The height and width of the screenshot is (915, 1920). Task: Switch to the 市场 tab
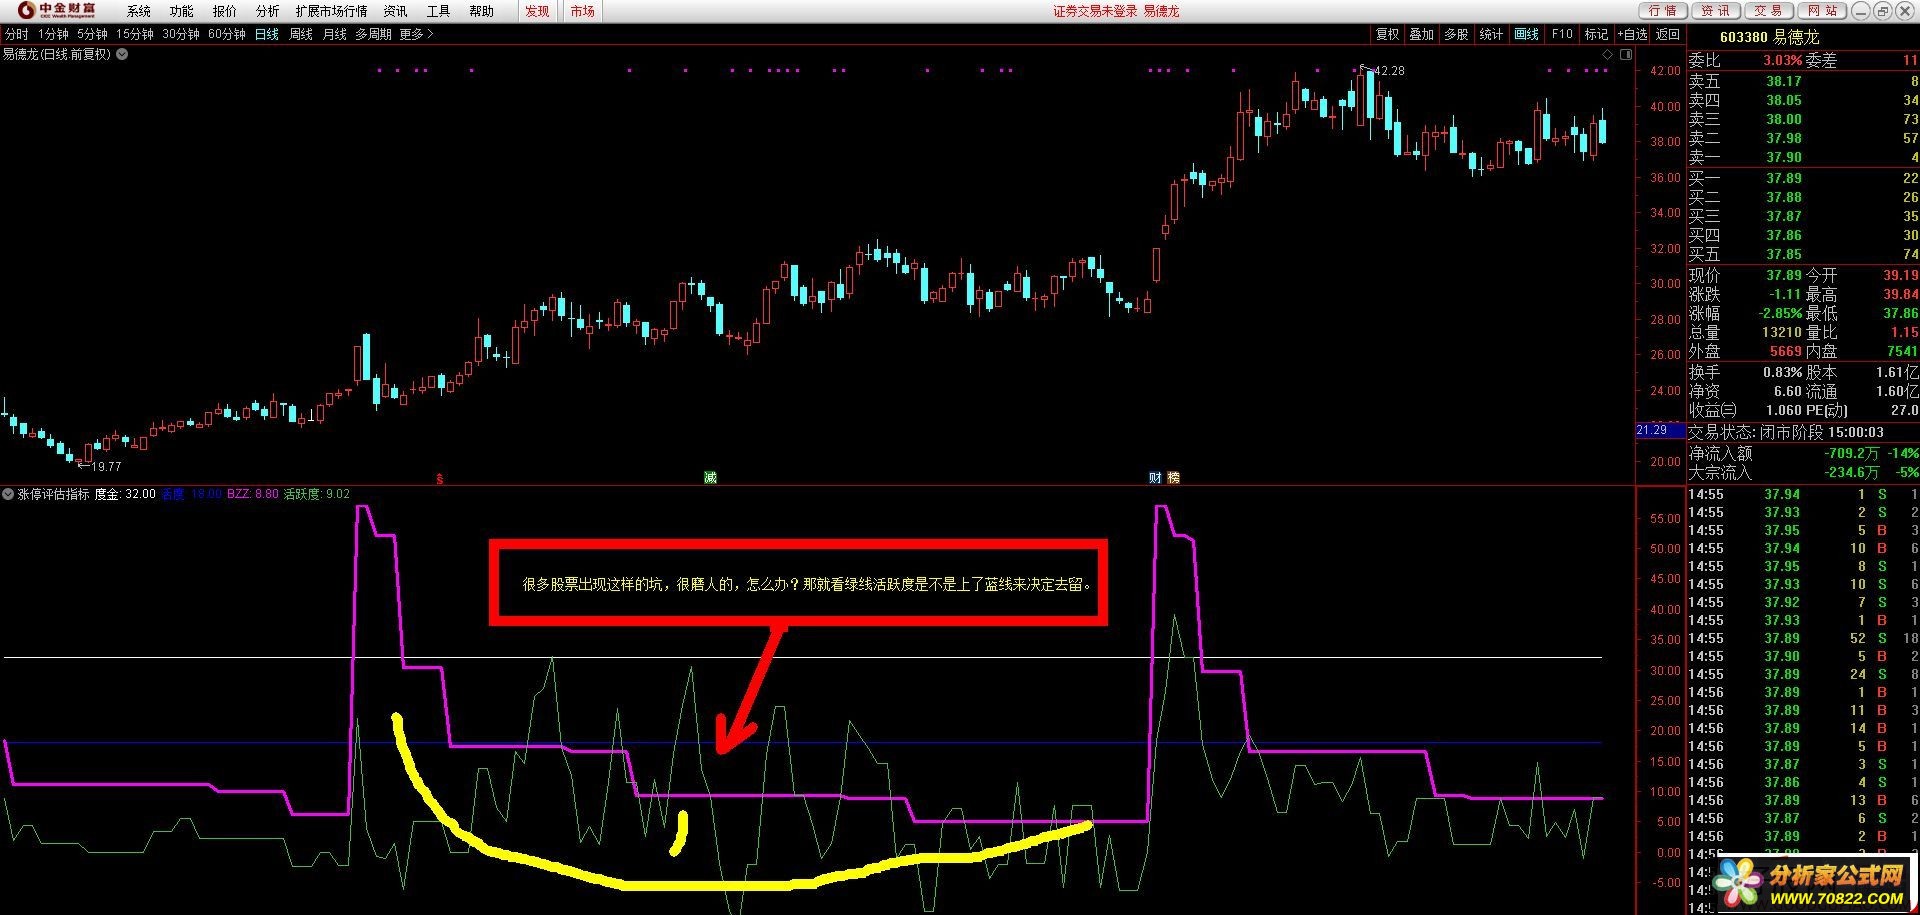point(582,11)
